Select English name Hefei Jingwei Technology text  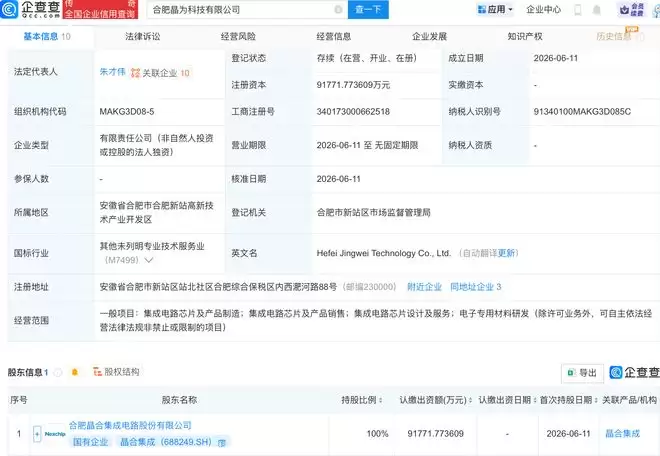coord(383,253)
